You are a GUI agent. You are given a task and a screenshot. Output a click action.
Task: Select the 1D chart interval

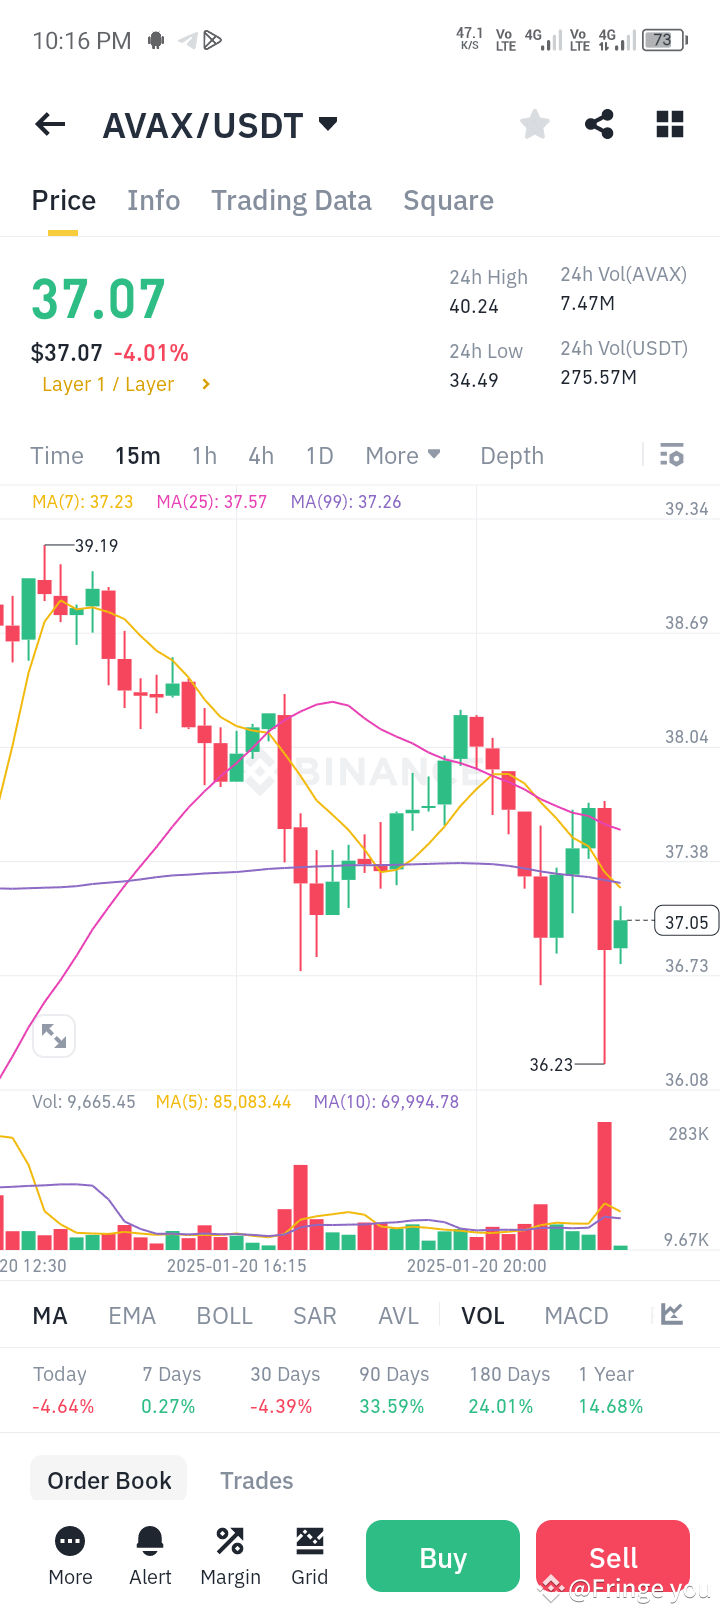pyautogui.click(x=319, y=455)
